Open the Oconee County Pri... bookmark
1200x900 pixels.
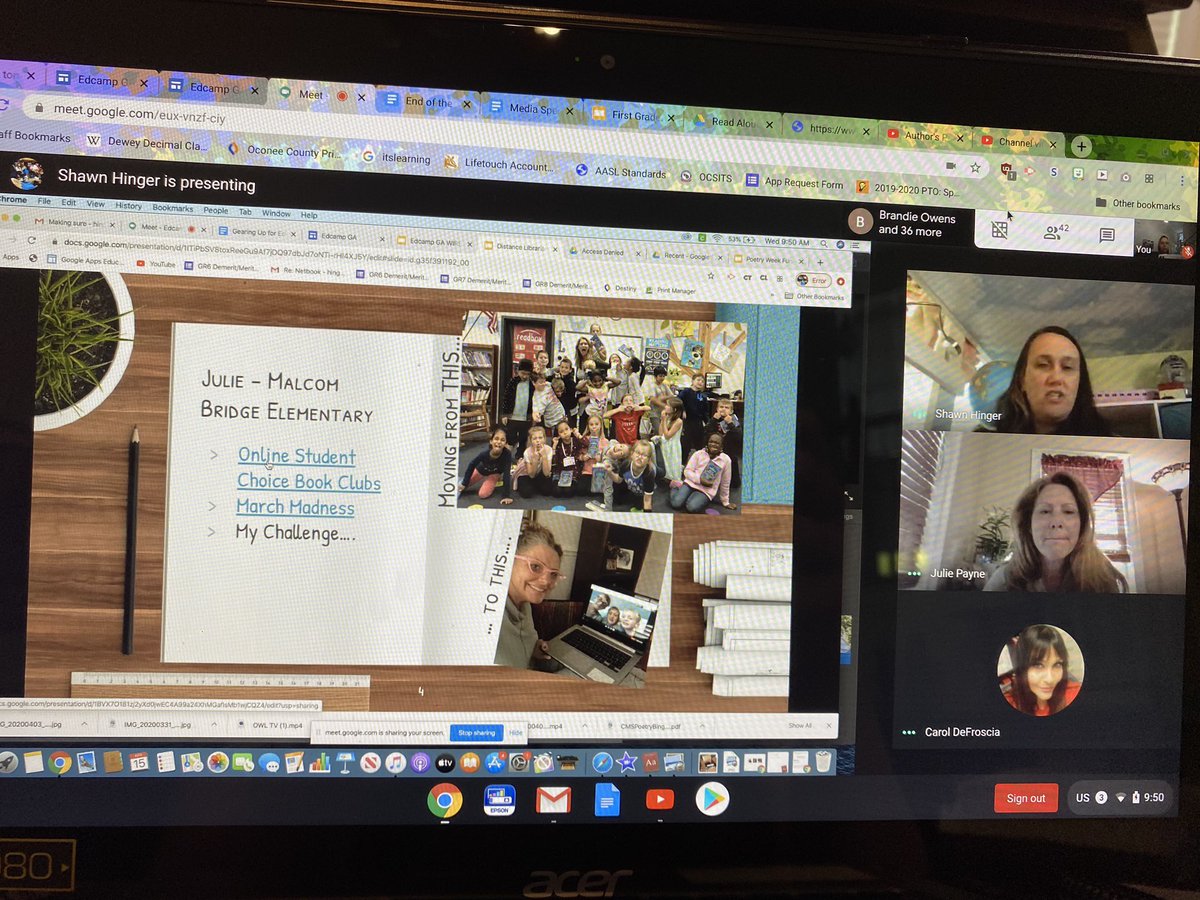(x=287, y=151)
